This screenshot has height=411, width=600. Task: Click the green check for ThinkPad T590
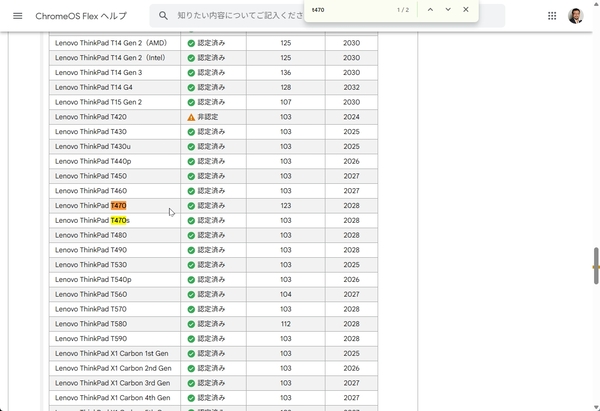point(191,339)
